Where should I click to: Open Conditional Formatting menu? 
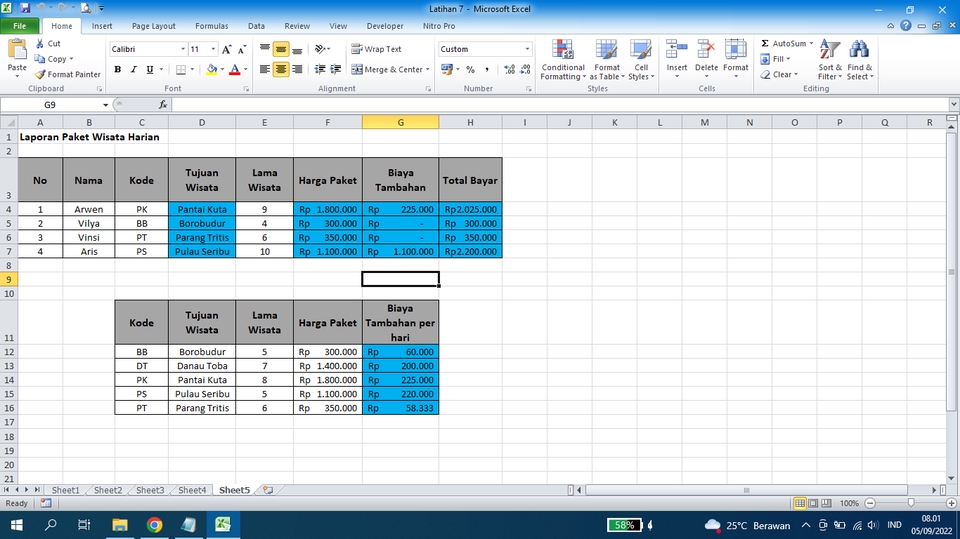tap(563, 59)
